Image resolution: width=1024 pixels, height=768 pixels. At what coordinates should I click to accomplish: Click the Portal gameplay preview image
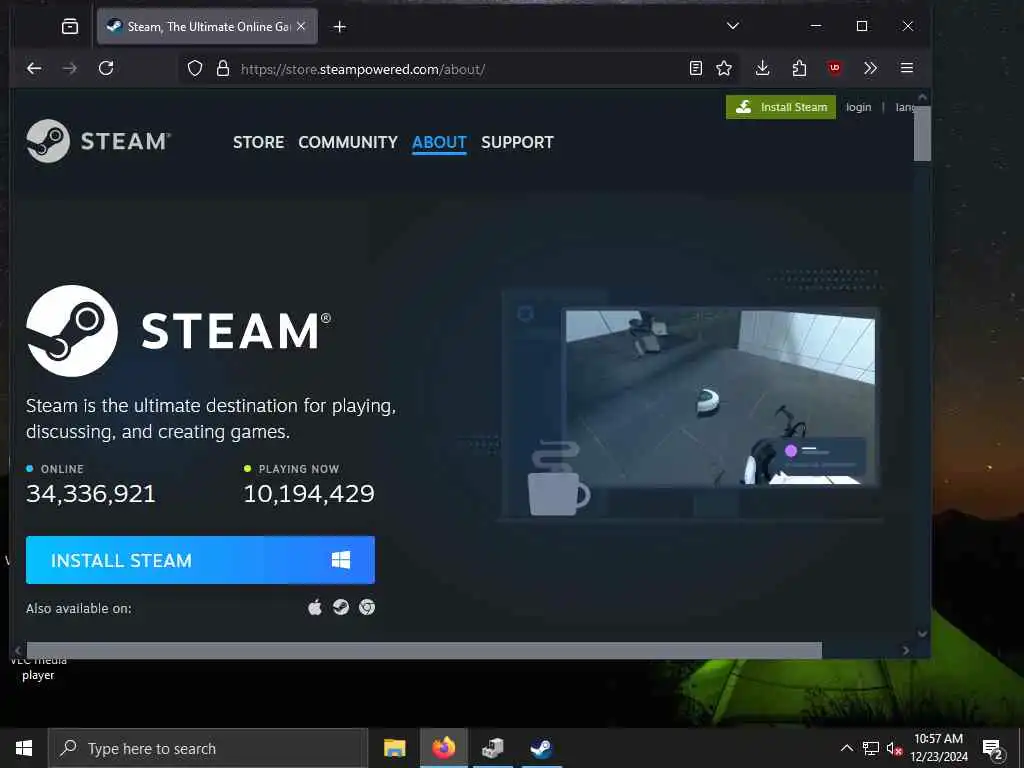(720, 397)
